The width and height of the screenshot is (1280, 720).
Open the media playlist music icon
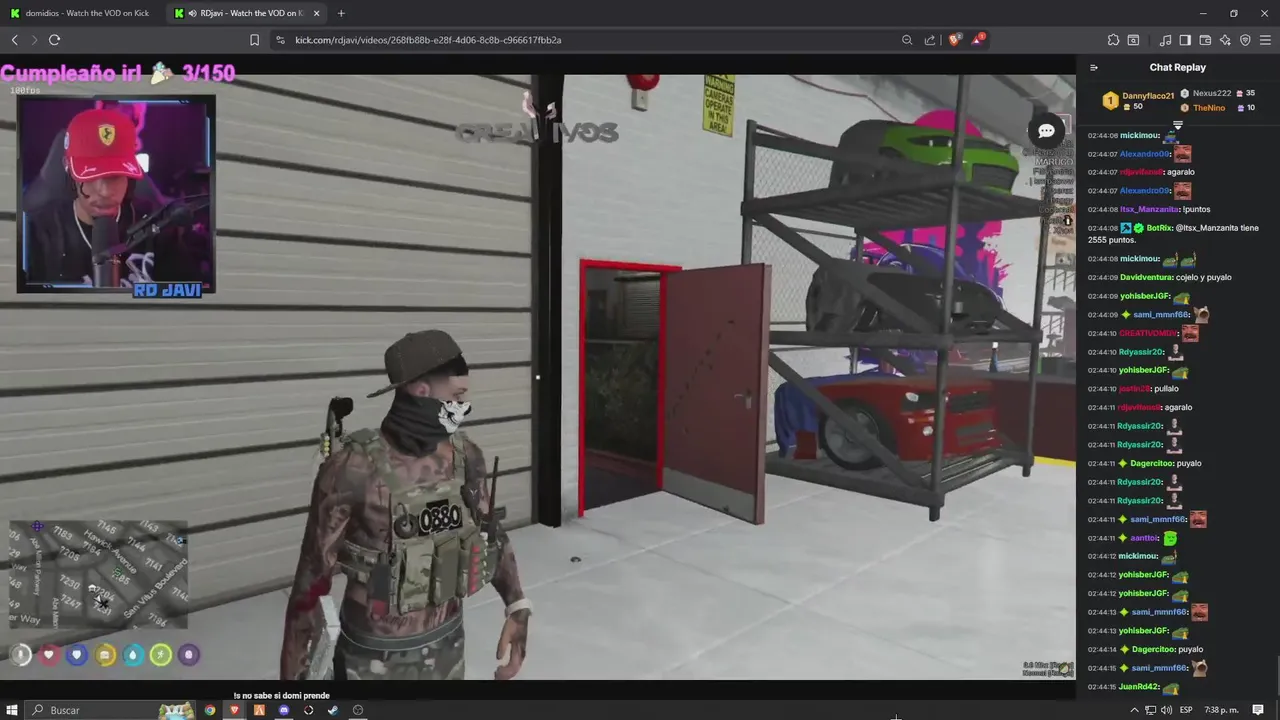(1165, 40)
